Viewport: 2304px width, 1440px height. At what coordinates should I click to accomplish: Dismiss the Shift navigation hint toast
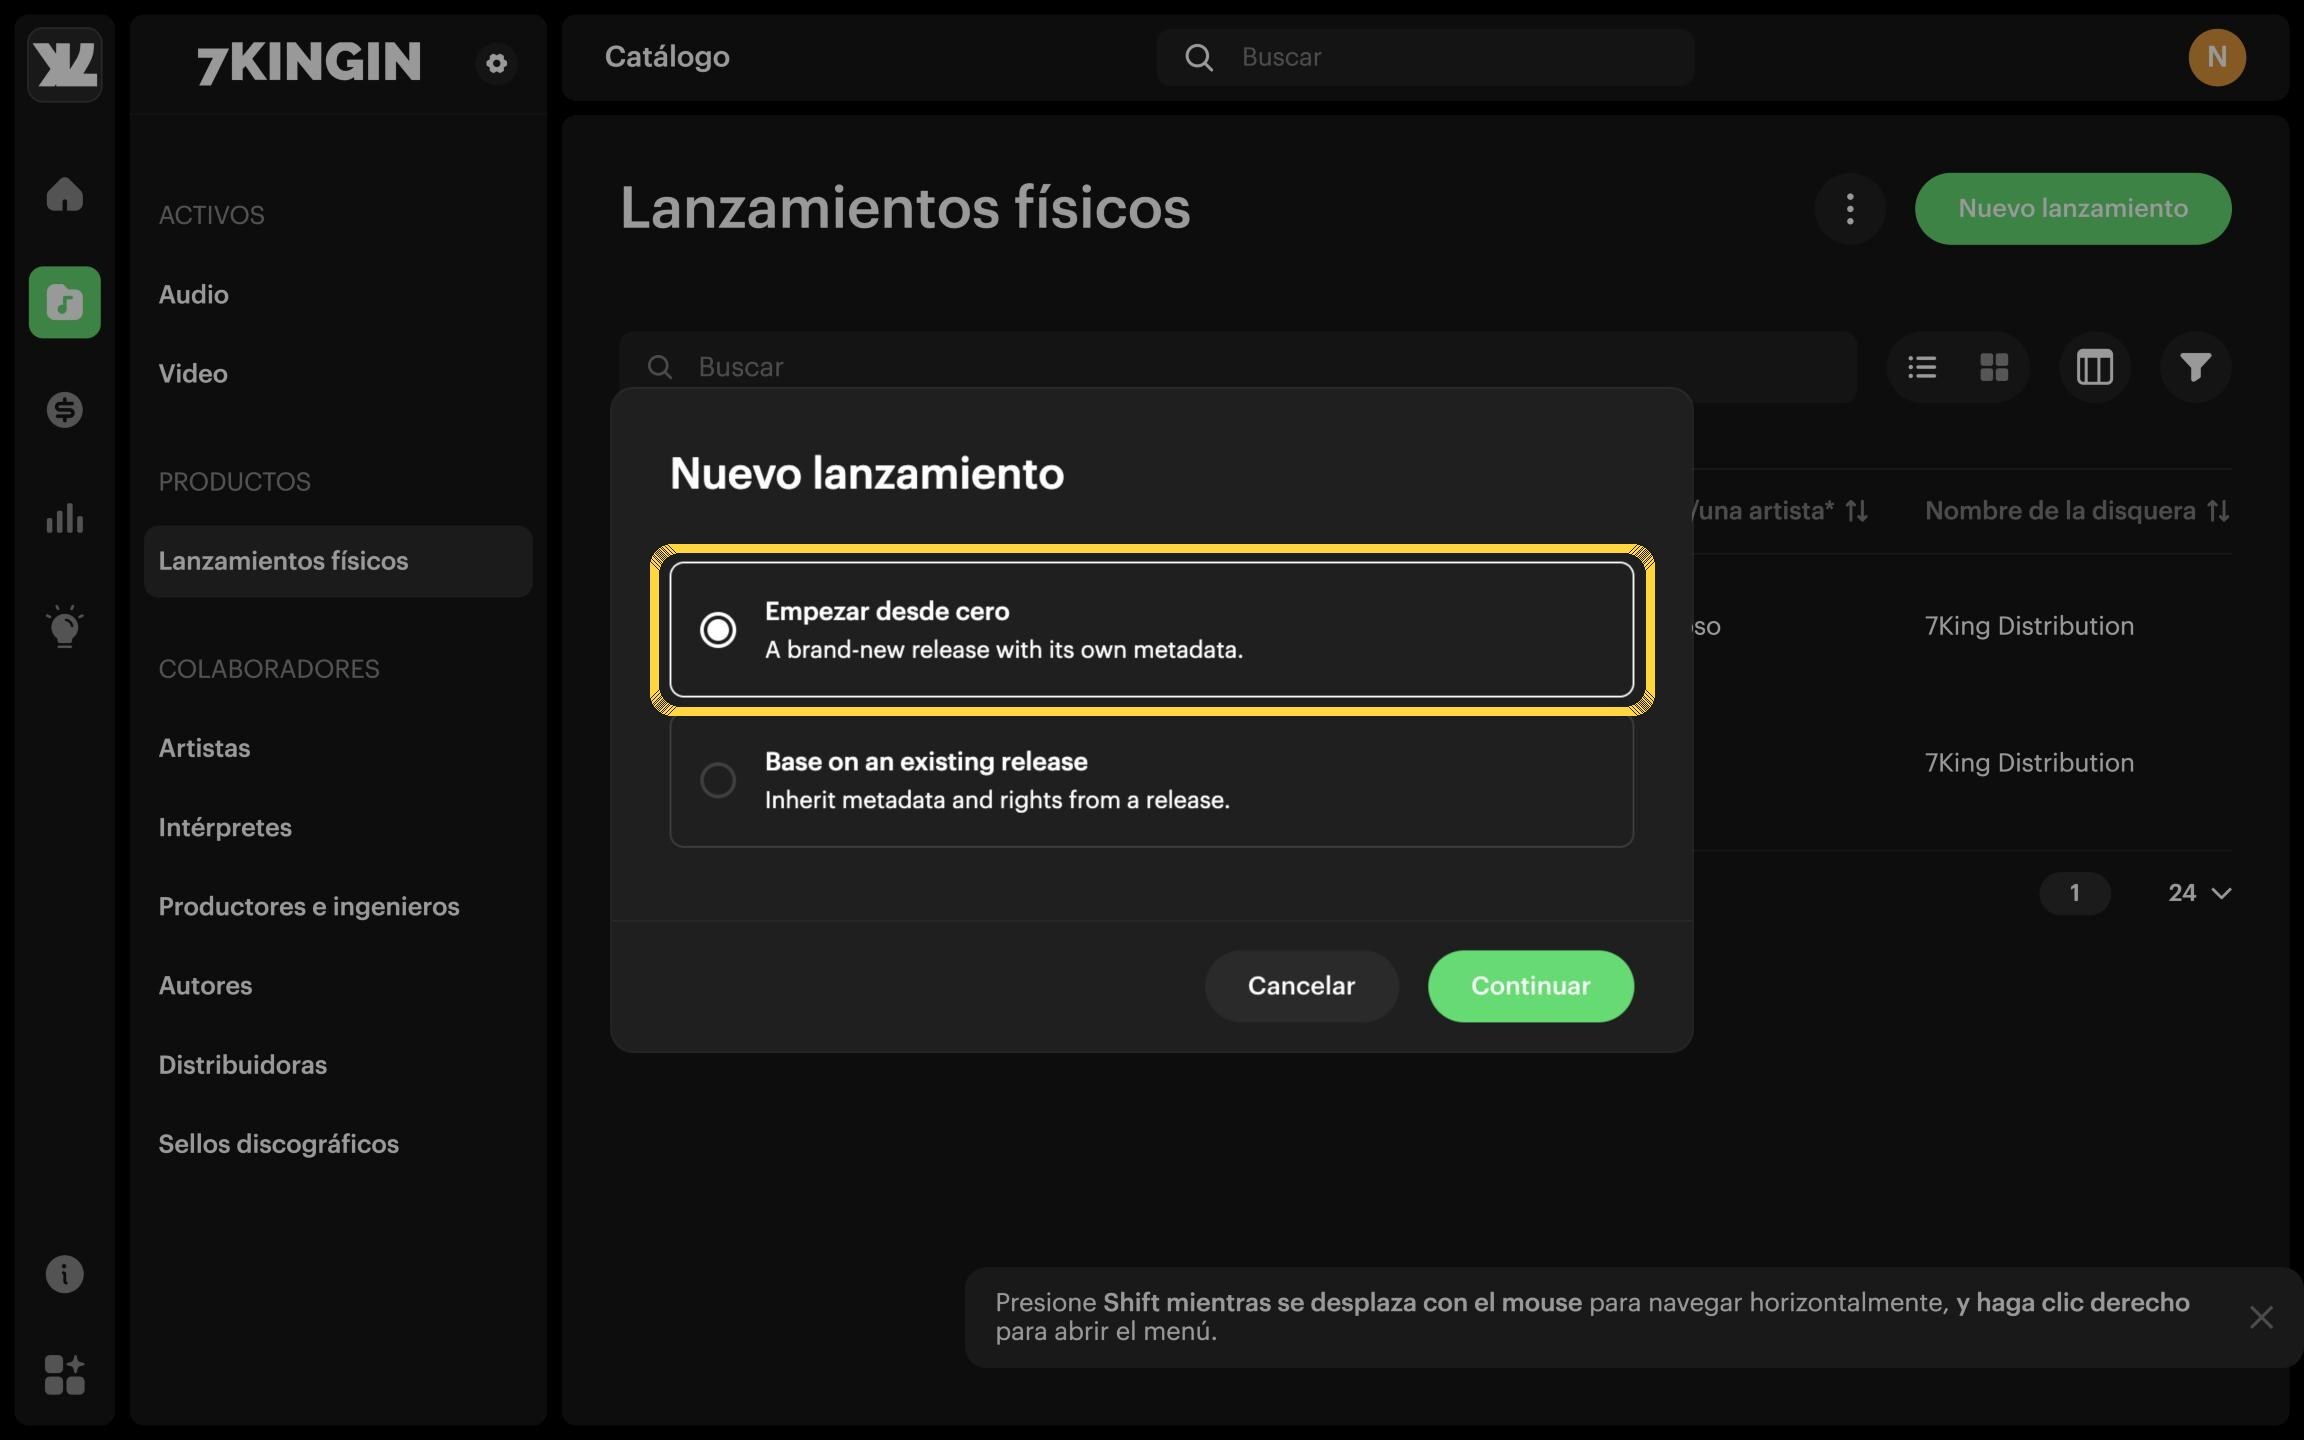[x=2261, y=1317]
